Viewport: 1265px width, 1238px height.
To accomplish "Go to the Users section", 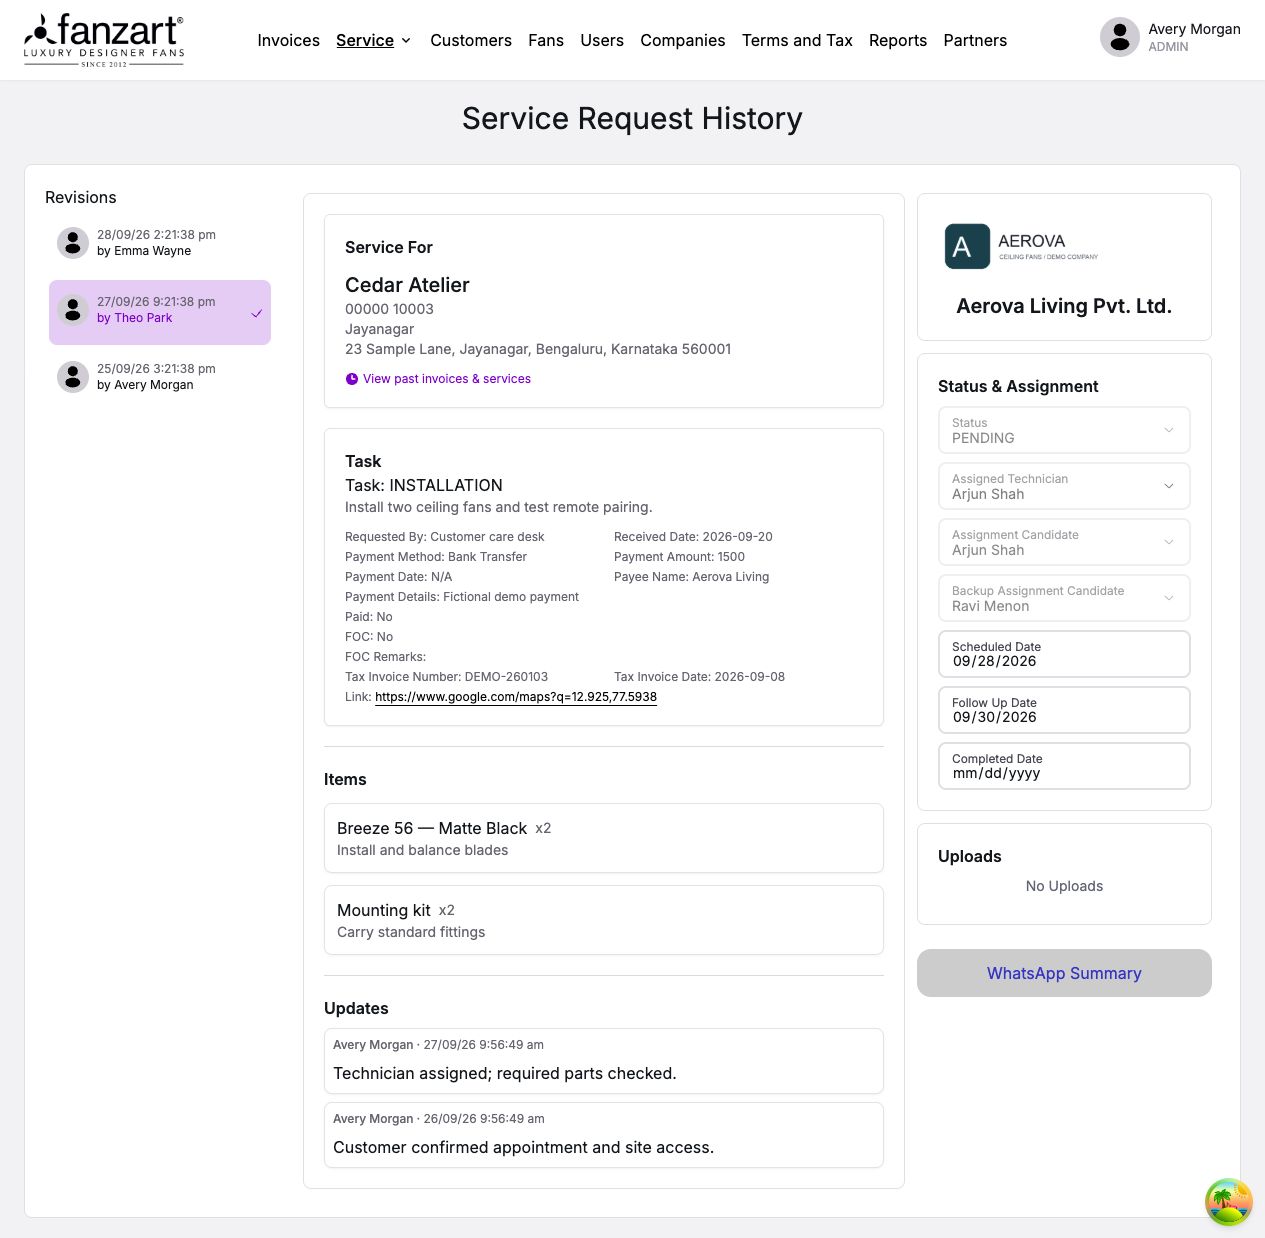I will [602, 40].
